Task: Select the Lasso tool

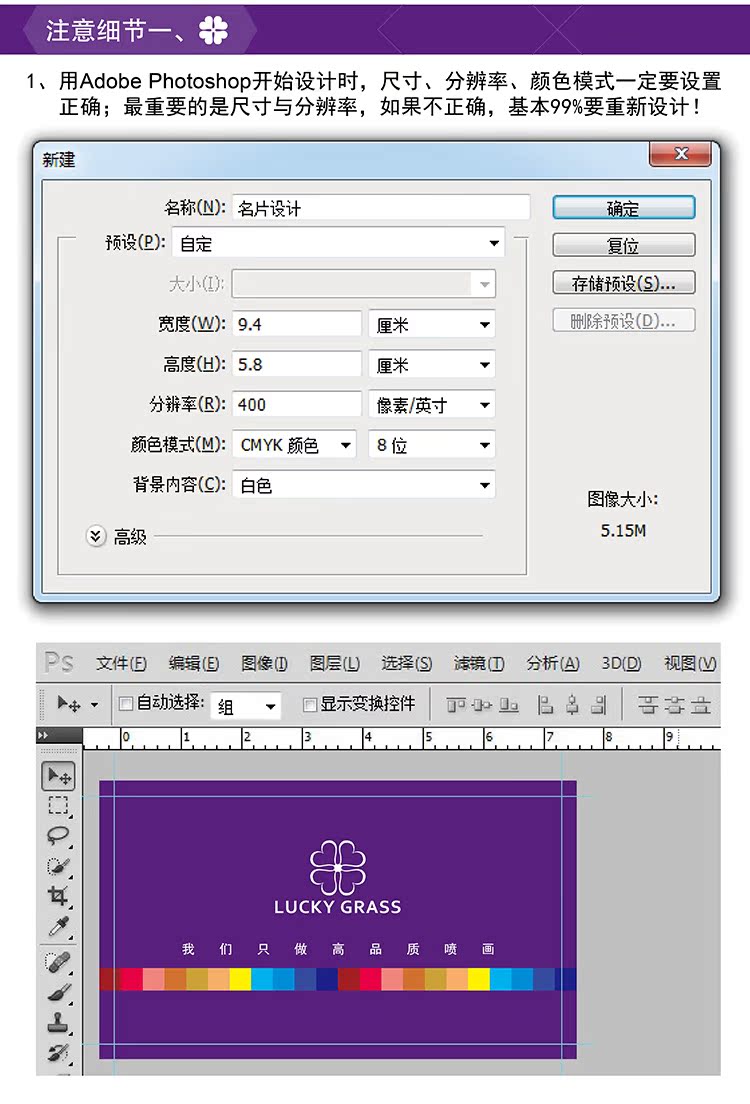Action: click(58, 836)
